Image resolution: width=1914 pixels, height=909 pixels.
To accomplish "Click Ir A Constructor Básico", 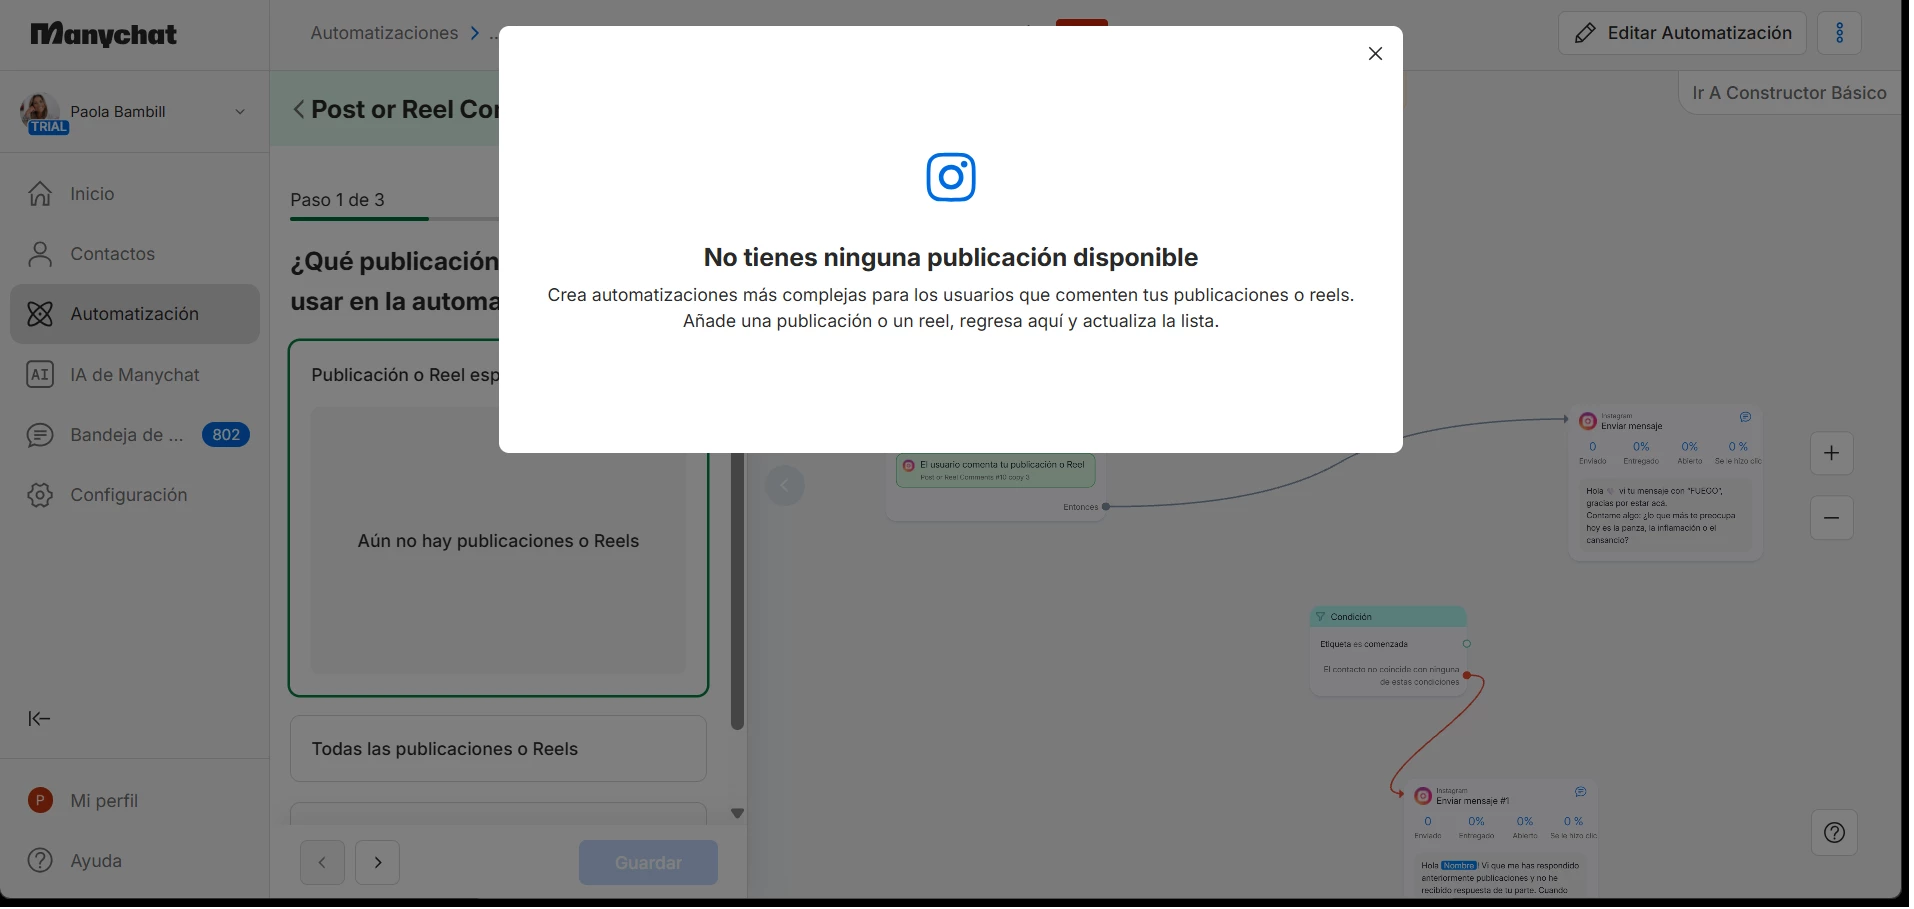I will (x=1789, y=93).
